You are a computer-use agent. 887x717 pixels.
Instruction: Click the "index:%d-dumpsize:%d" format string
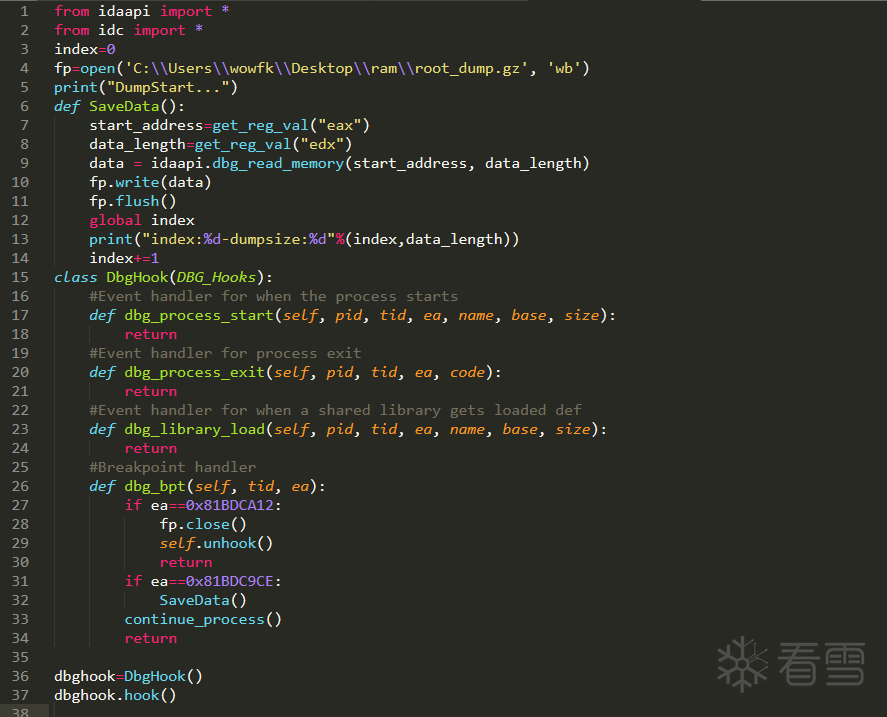coord(238,239)
